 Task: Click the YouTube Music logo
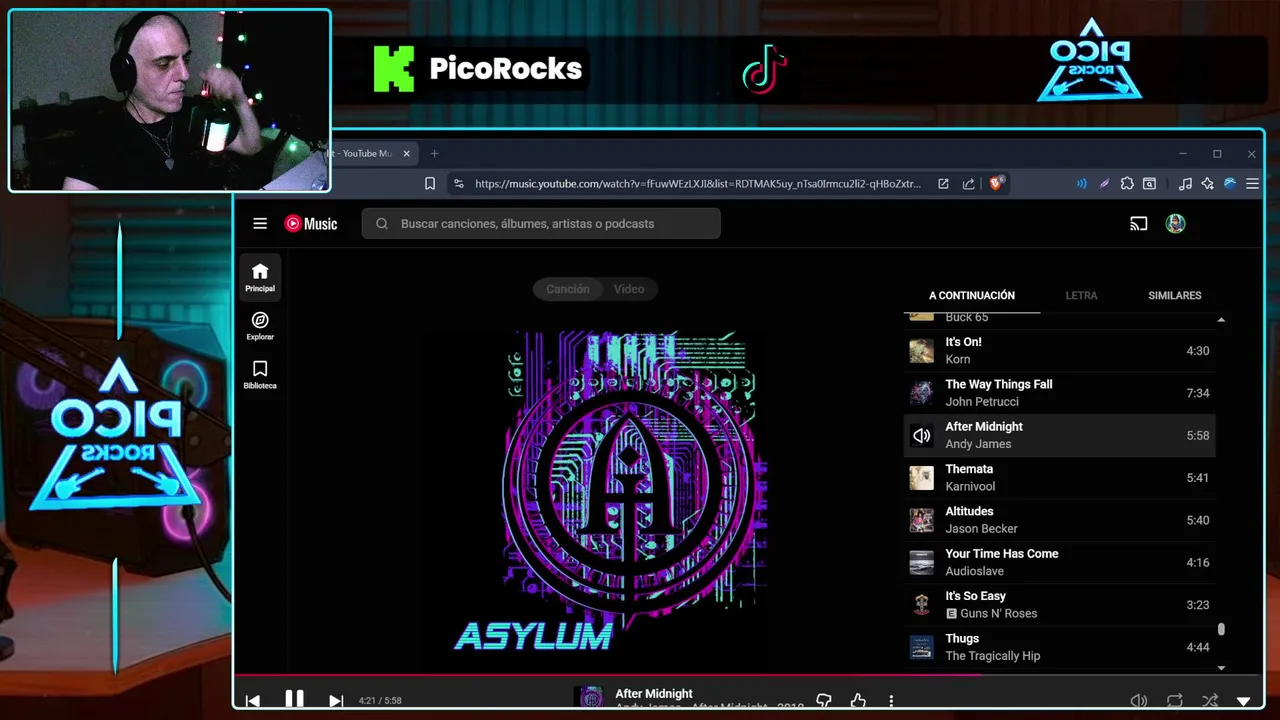click(x=311, y=224)
